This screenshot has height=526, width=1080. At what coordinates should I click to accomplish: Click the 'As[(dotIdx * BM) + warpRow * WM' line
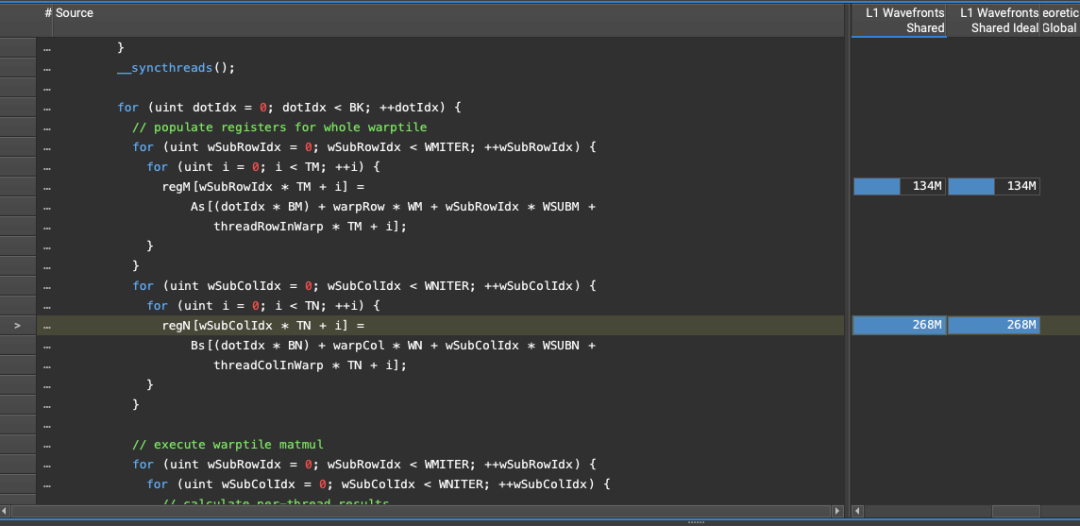[x=393, y=207]
